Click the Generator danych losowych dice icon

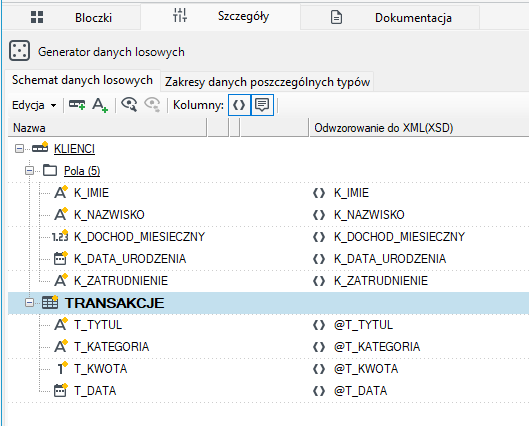pyautogui.click(x=20, y=51)
